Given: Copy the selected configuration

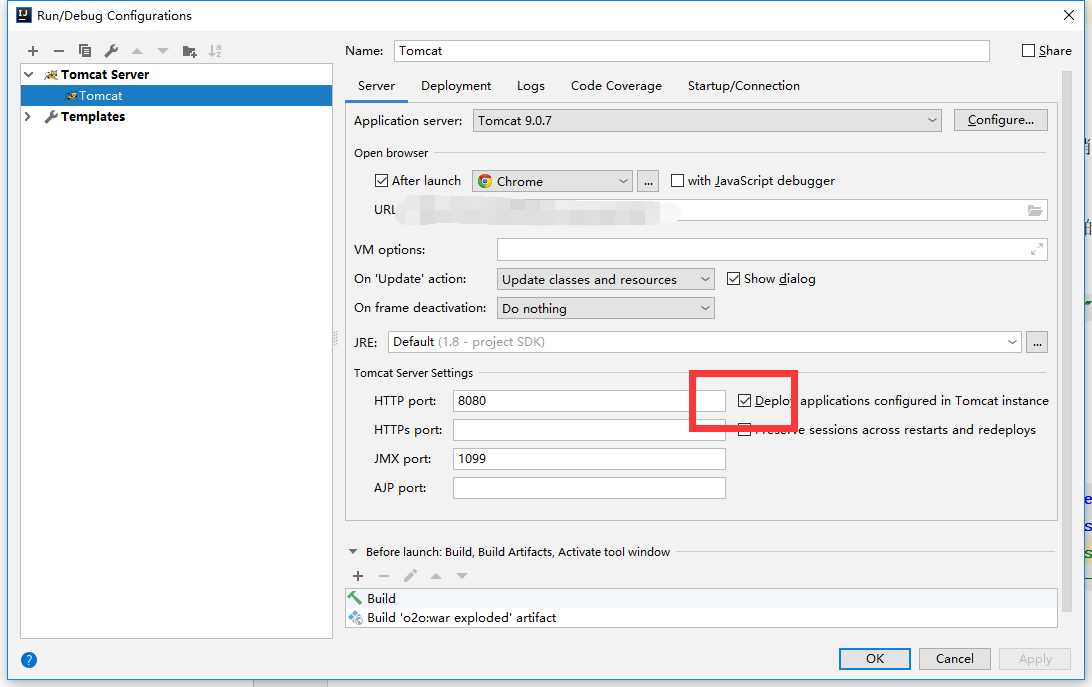Looking at the screenshot, I should pyautogui.click(x=85, y=51).
